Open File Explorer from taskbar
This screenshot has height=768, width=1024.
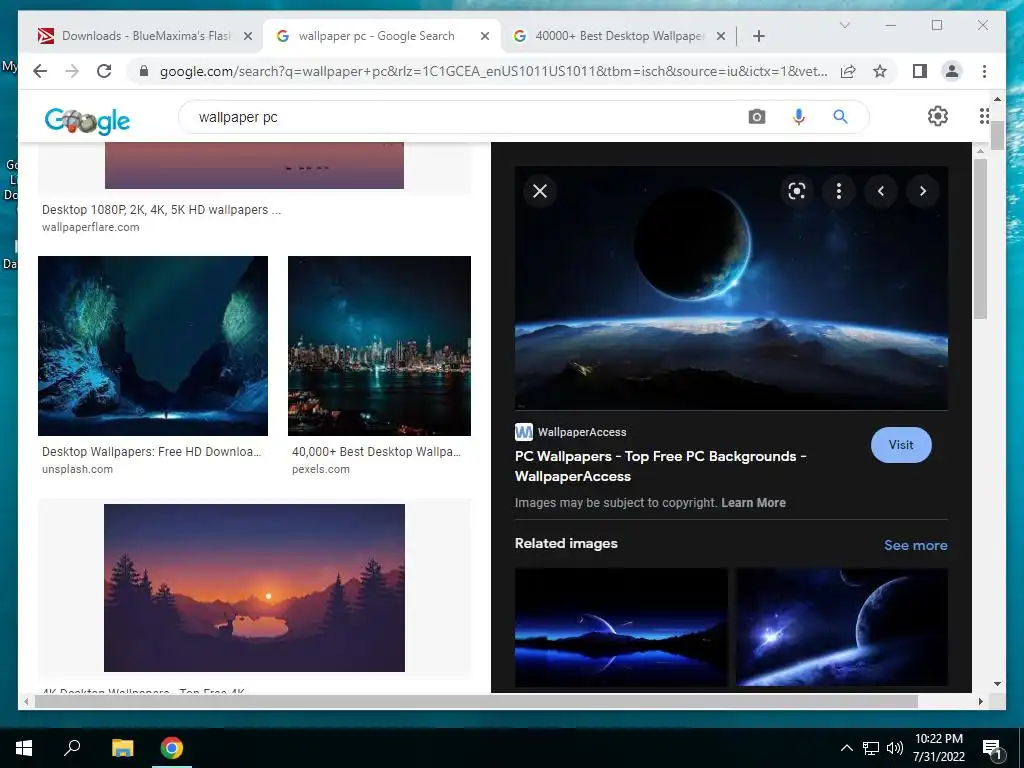122,748
